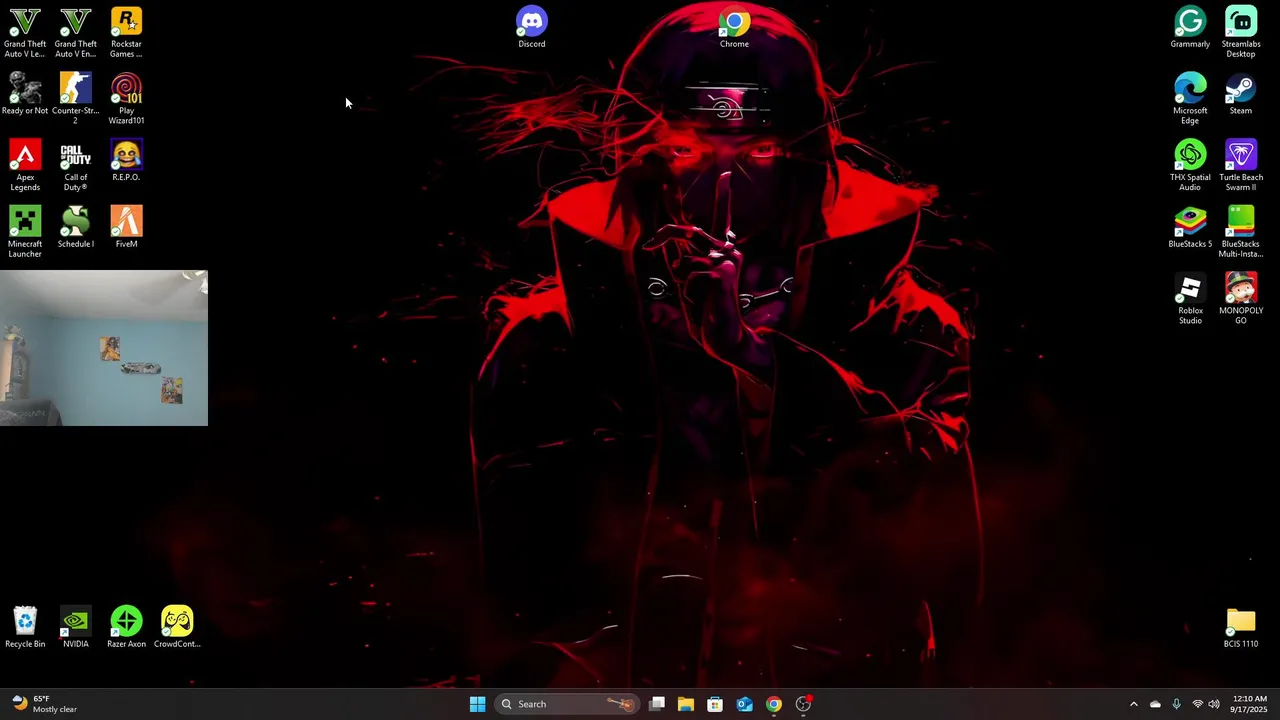
Task: Select the Schedule I game icon
Action: [76, 227]
